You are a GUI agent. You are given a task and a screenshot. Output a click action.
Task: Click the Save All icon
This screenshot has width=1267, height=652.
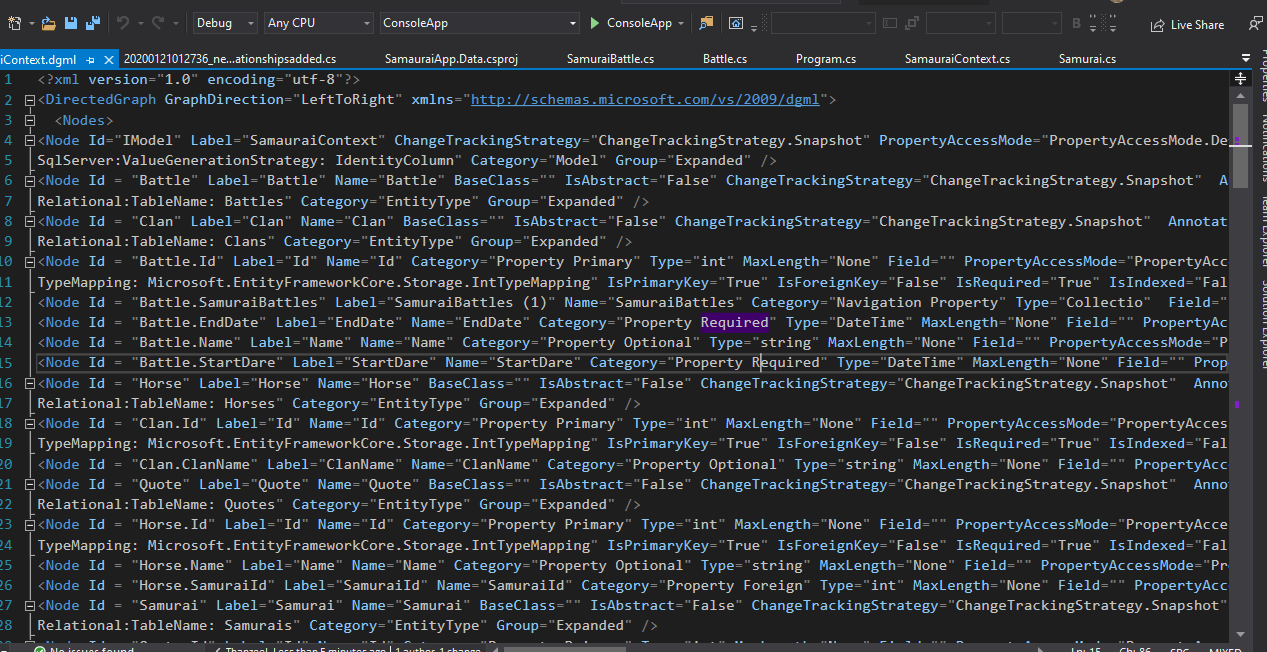pyautogui.click(x=92, y=22)
